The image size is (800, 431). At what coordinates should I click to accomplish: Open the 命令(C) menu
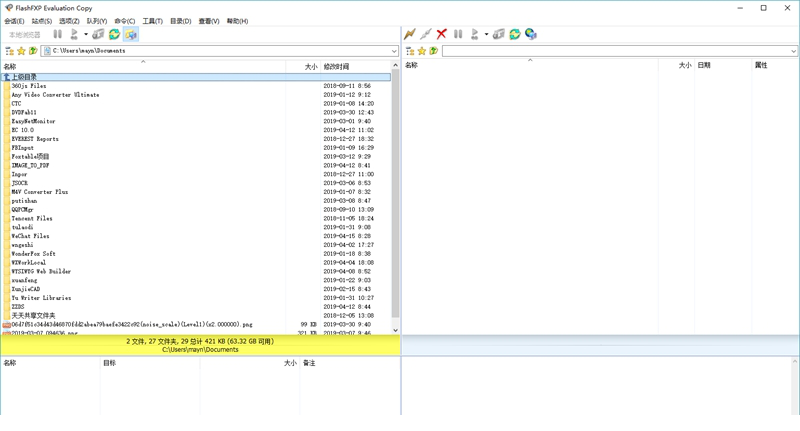(124, 21)
